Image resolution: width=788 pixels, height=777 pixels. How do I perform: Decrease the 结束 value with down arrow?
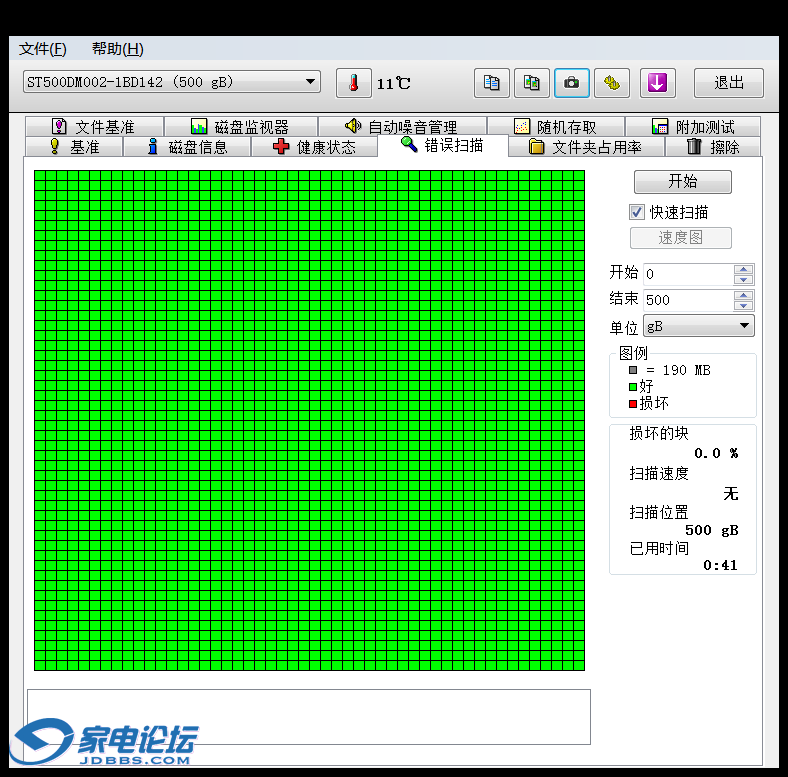[x=743, y=306]
